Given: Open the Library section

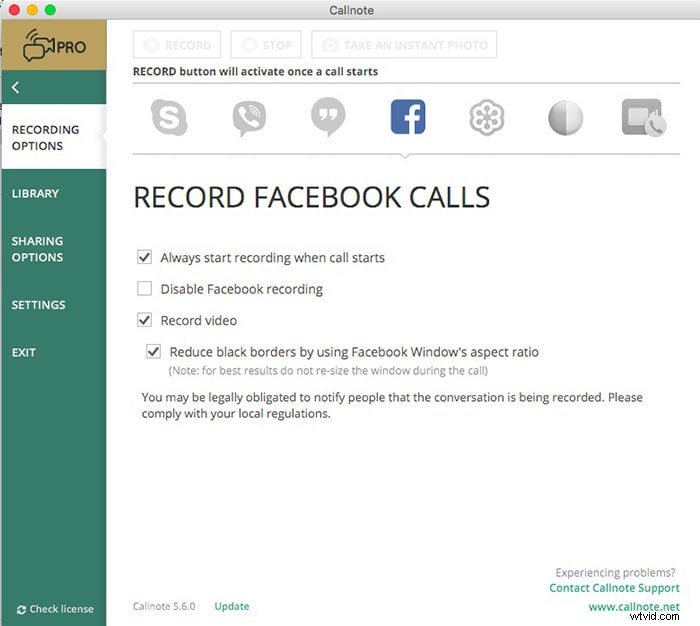Looking at the screenshot, I should [x=35, y=193].
